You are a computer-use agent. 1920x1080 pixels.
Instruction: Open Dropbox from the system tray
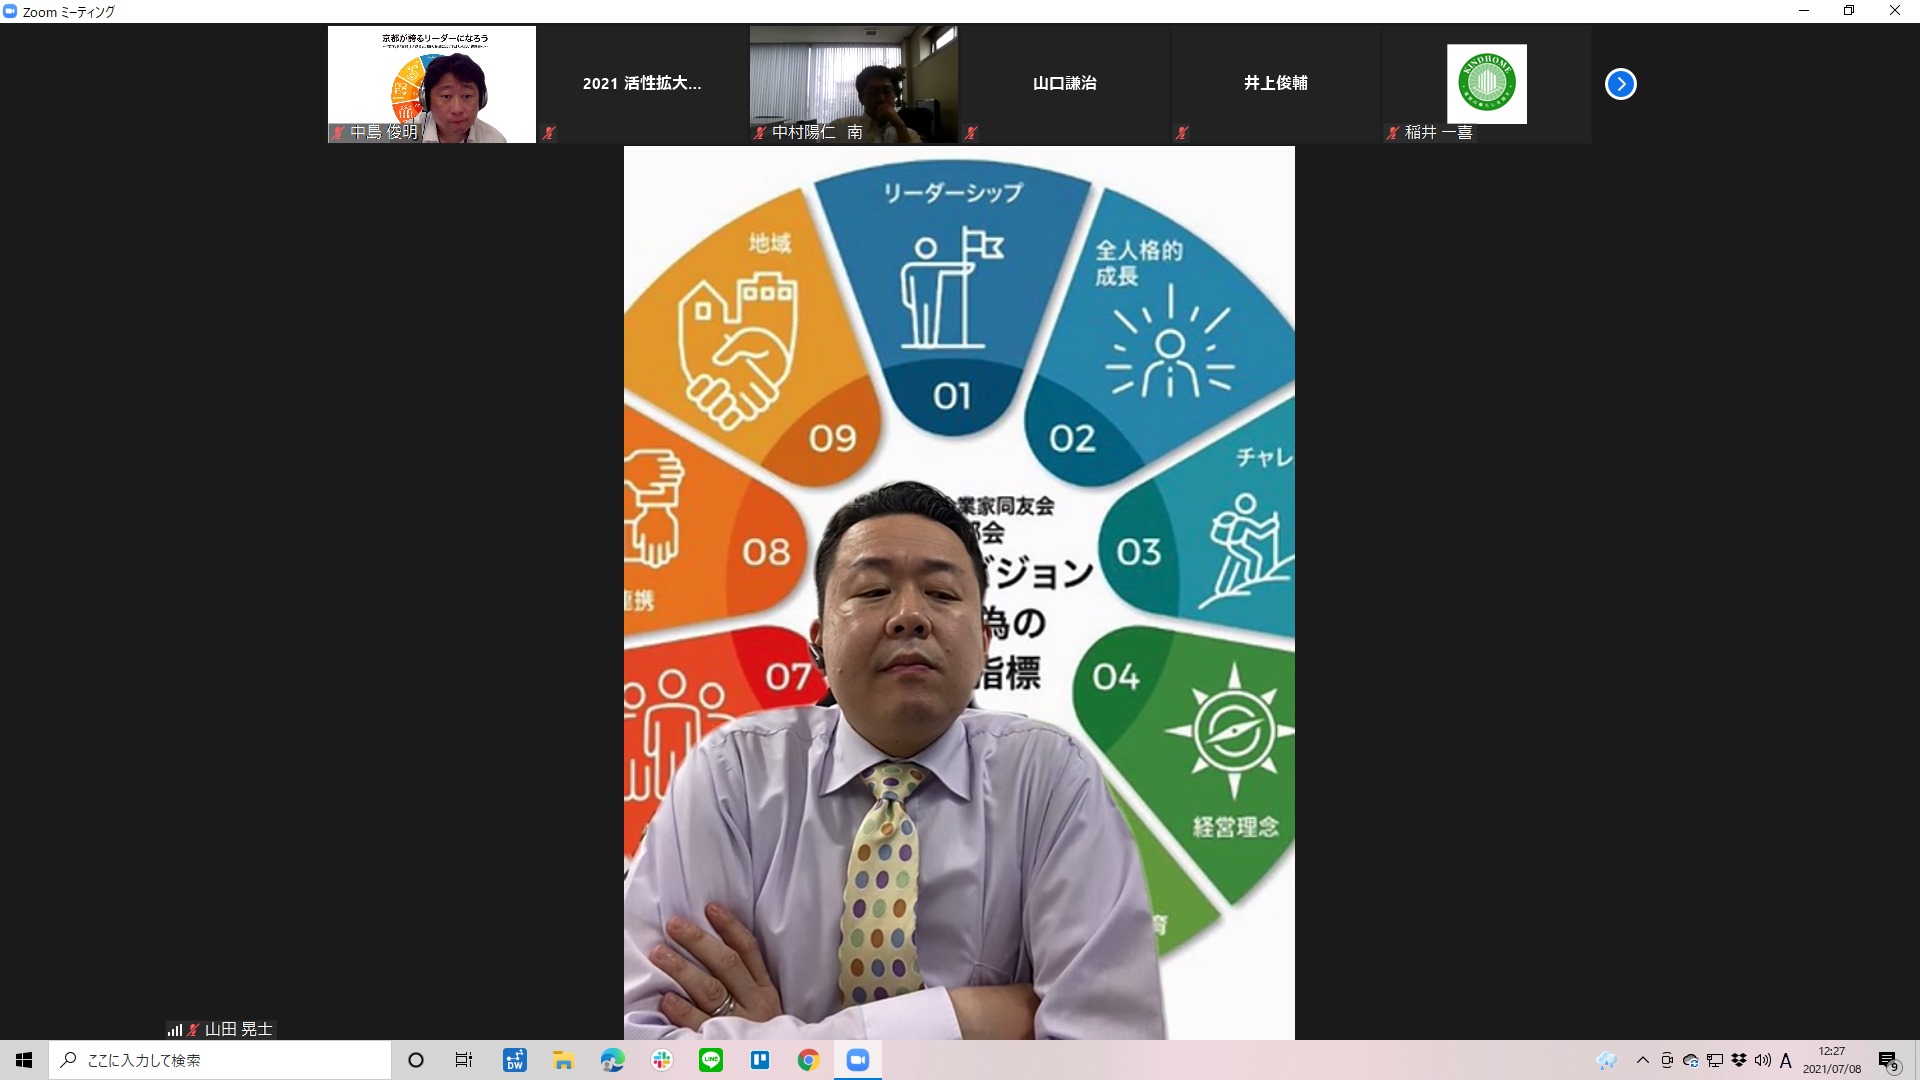pos(1739,1060)
